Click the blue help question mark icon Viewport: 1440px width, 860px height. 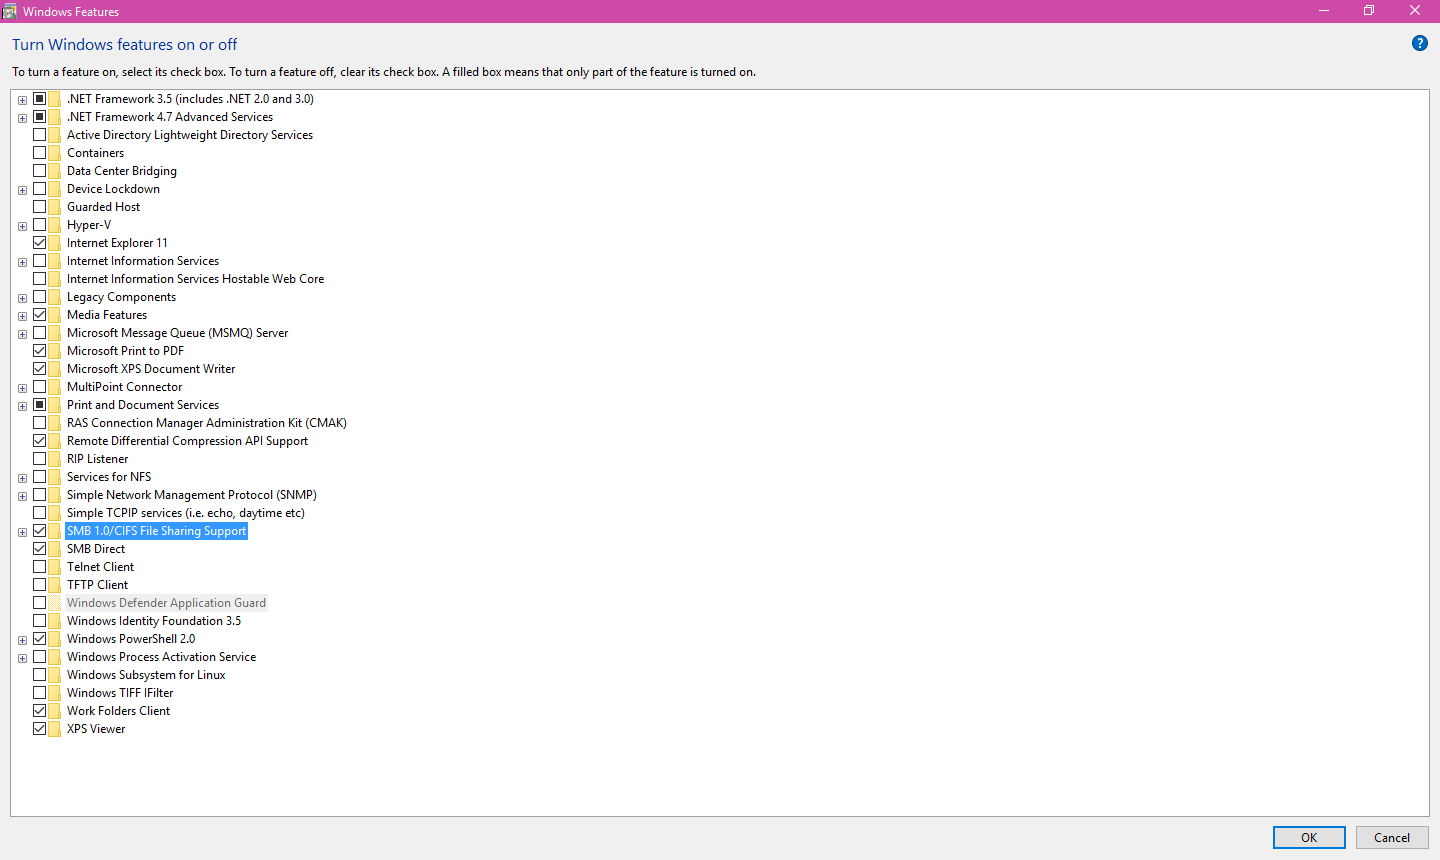click(1419, 43)
